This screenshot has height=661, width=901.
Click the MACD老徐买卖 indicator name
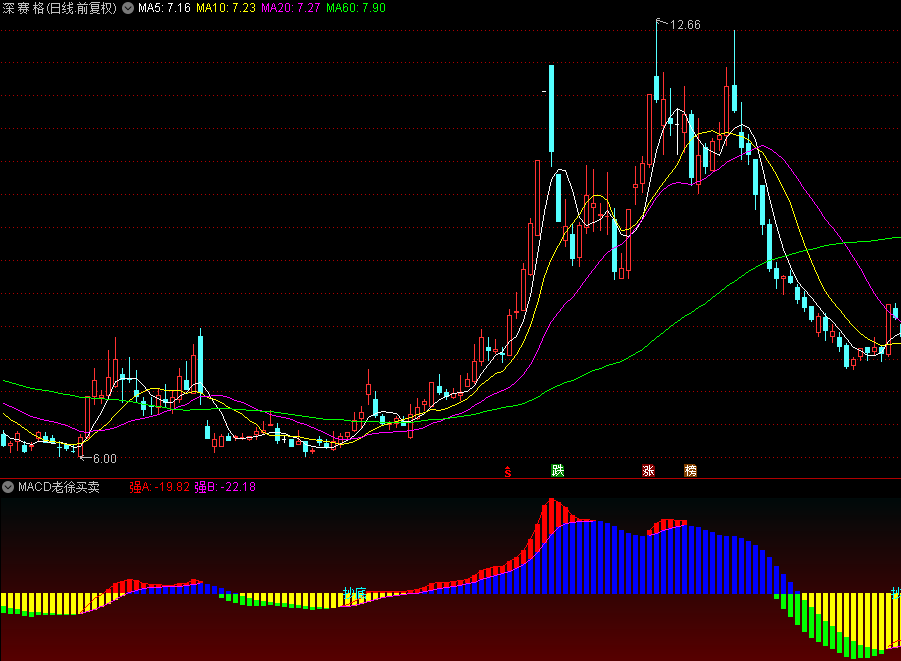pyautogui.click(x=59, y=487)
